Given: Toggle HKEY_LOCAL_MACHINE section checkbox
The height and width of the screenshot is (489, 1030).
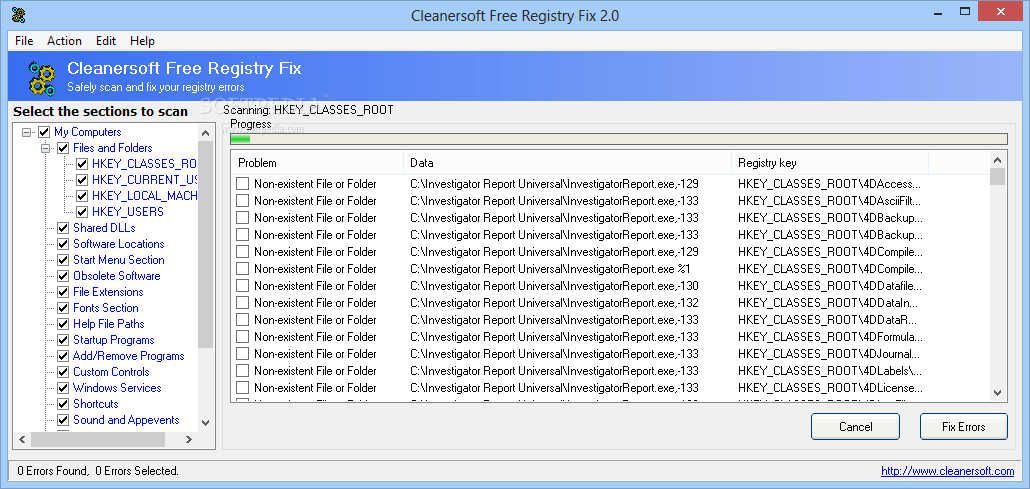Looking at the screenshot, I should [82, 196].
